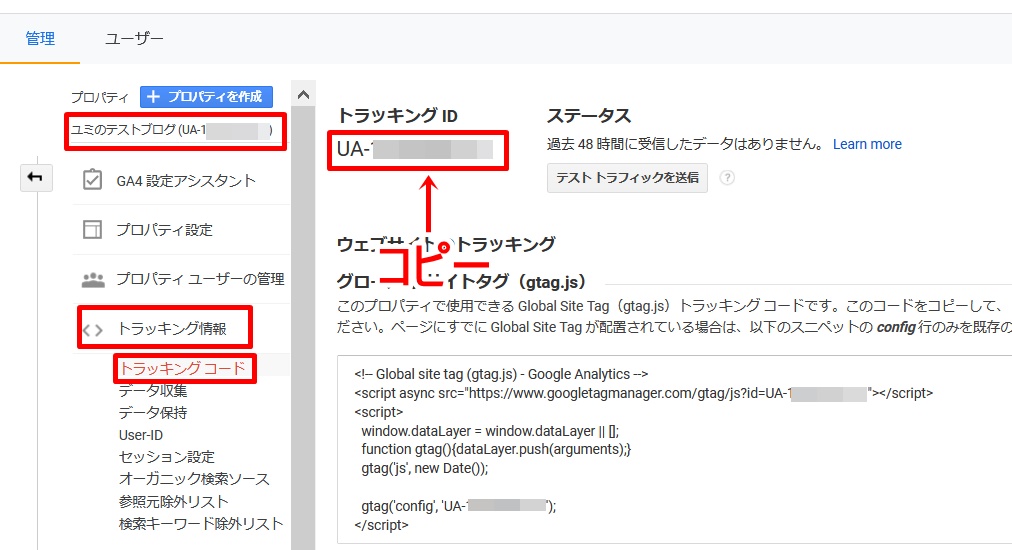The height and width of the screenshot is (550, 1012).
Task: Click the プロパティを作成 button
Action: point(207,97)
